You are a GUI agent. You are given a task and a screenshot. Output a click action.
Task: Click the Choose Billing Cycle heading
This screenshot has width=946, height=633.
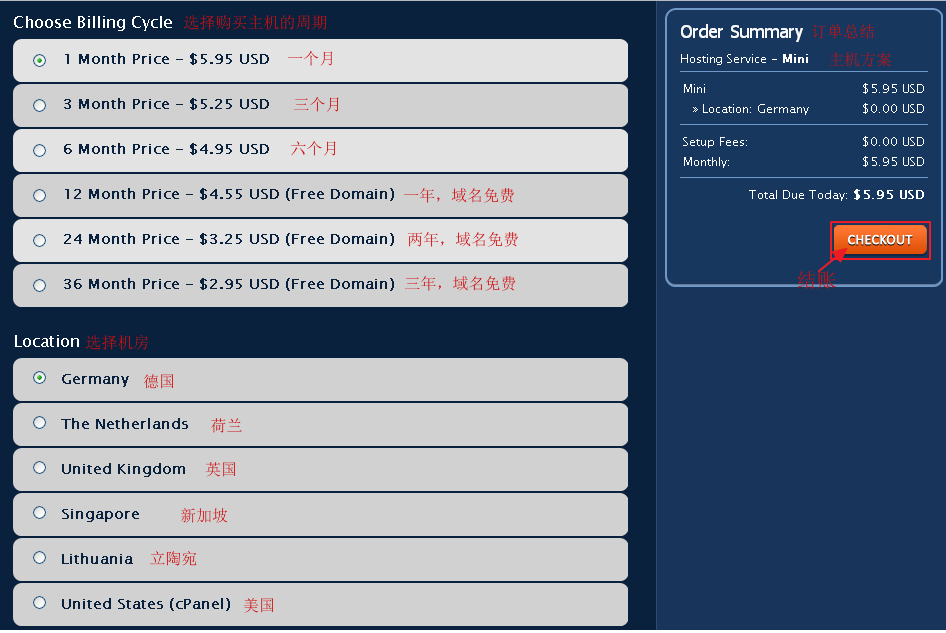tap(93, 22)
